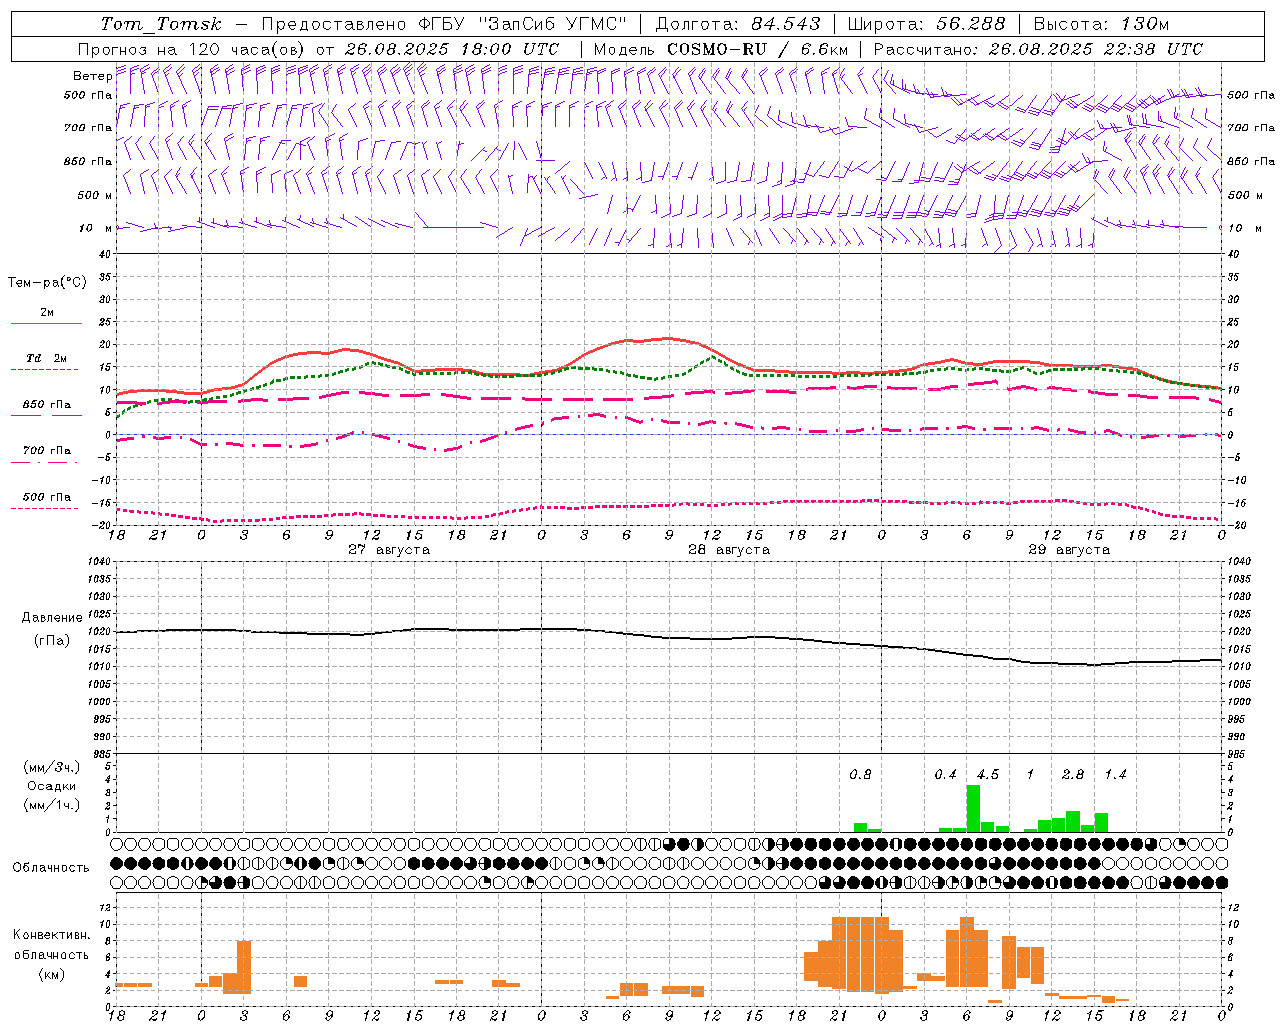Screen dimensions: 1280x1024
Task: Click the '(мм/1ч.)' precipitation unit label
Action: (51, 805)
